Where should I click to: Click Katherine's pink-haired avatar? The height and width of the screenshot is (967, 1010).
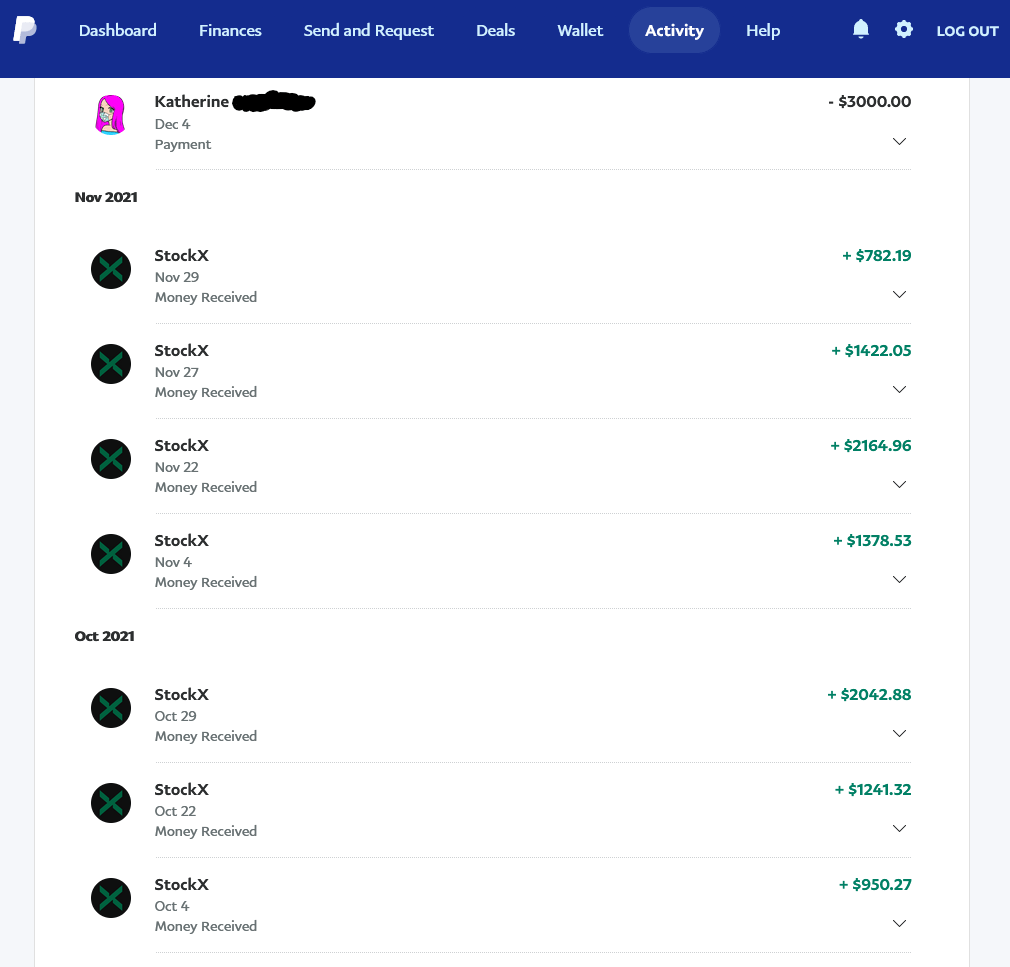coord(110,115)
